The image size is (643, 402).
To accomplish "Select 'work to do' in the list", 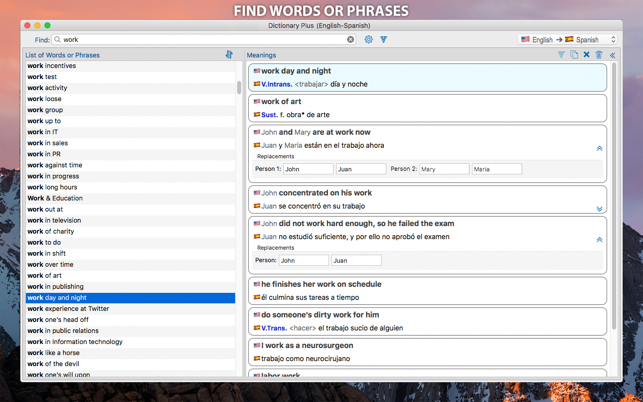I will coord(130,242).
